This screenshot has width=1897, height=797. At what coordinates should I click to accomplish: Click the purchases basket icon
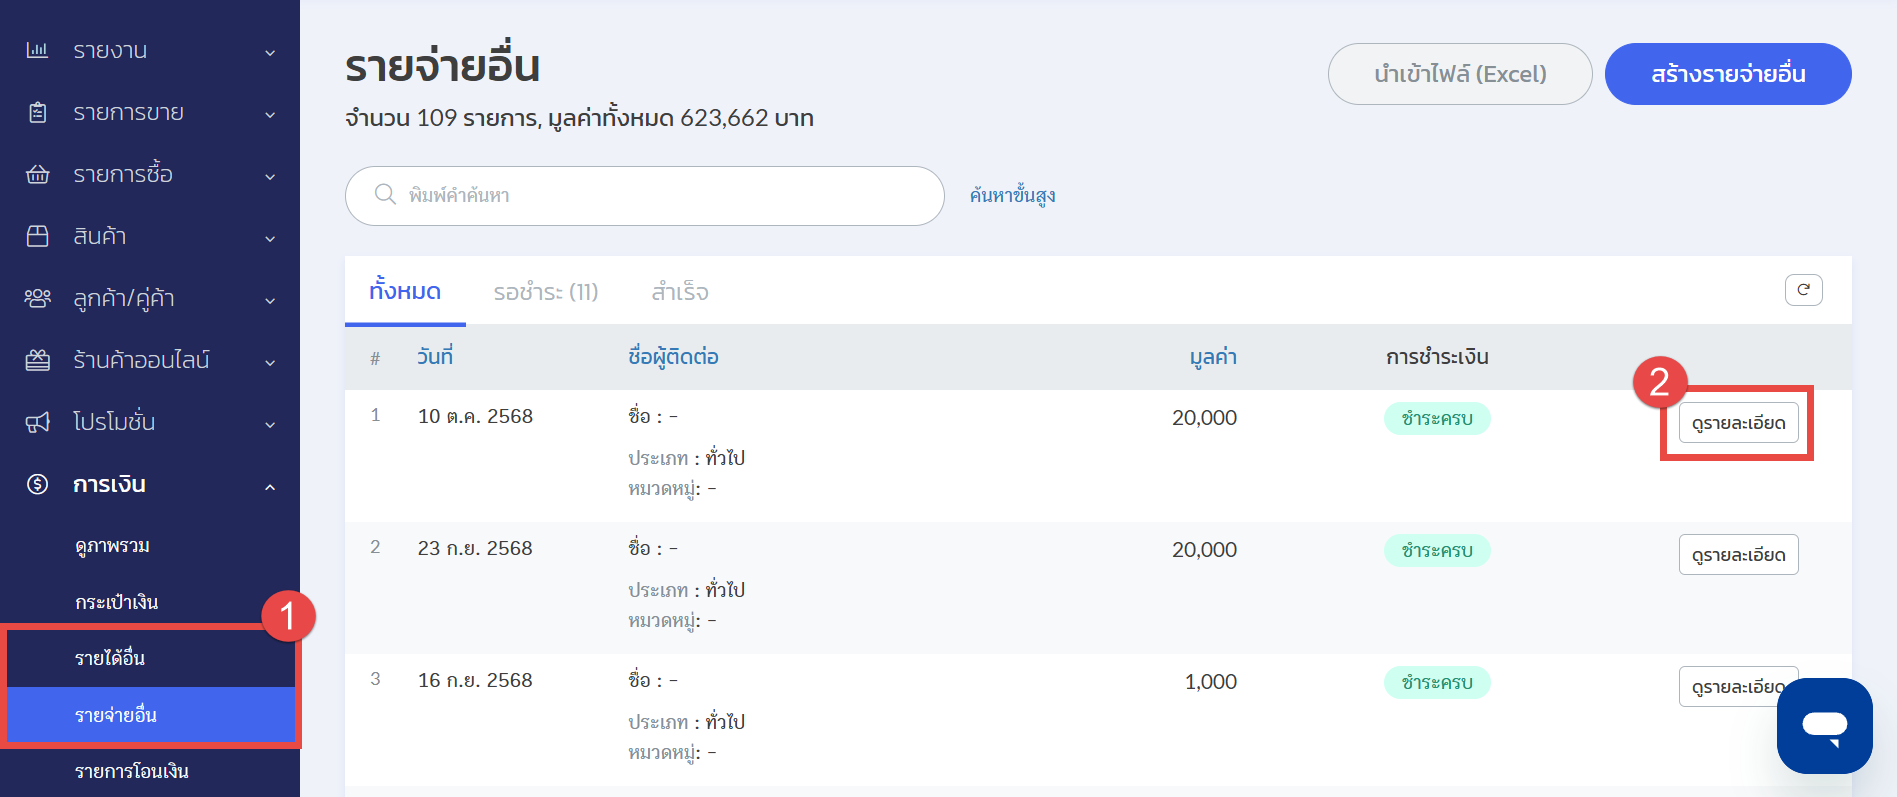[x=37, y=174]
